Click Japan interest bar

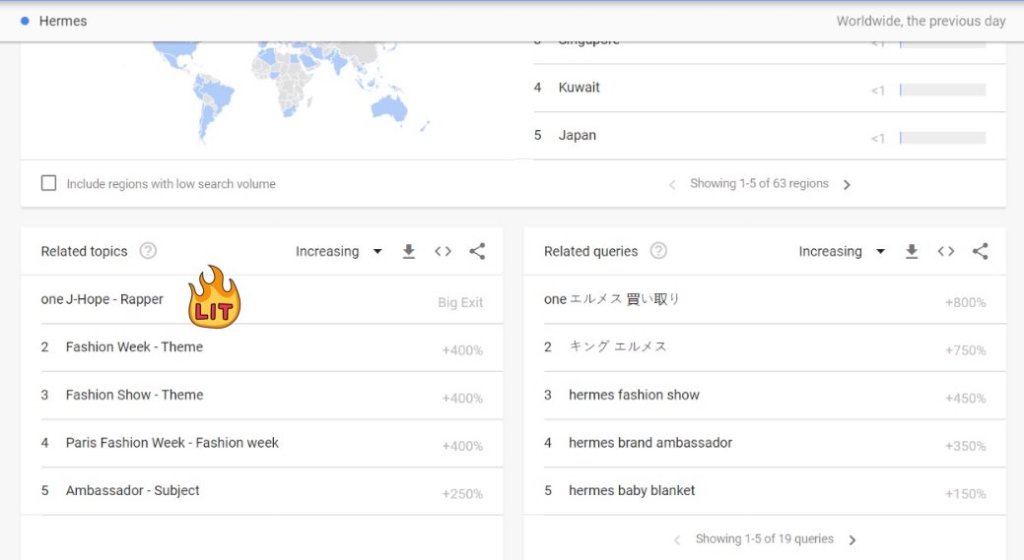click(942, 138)
